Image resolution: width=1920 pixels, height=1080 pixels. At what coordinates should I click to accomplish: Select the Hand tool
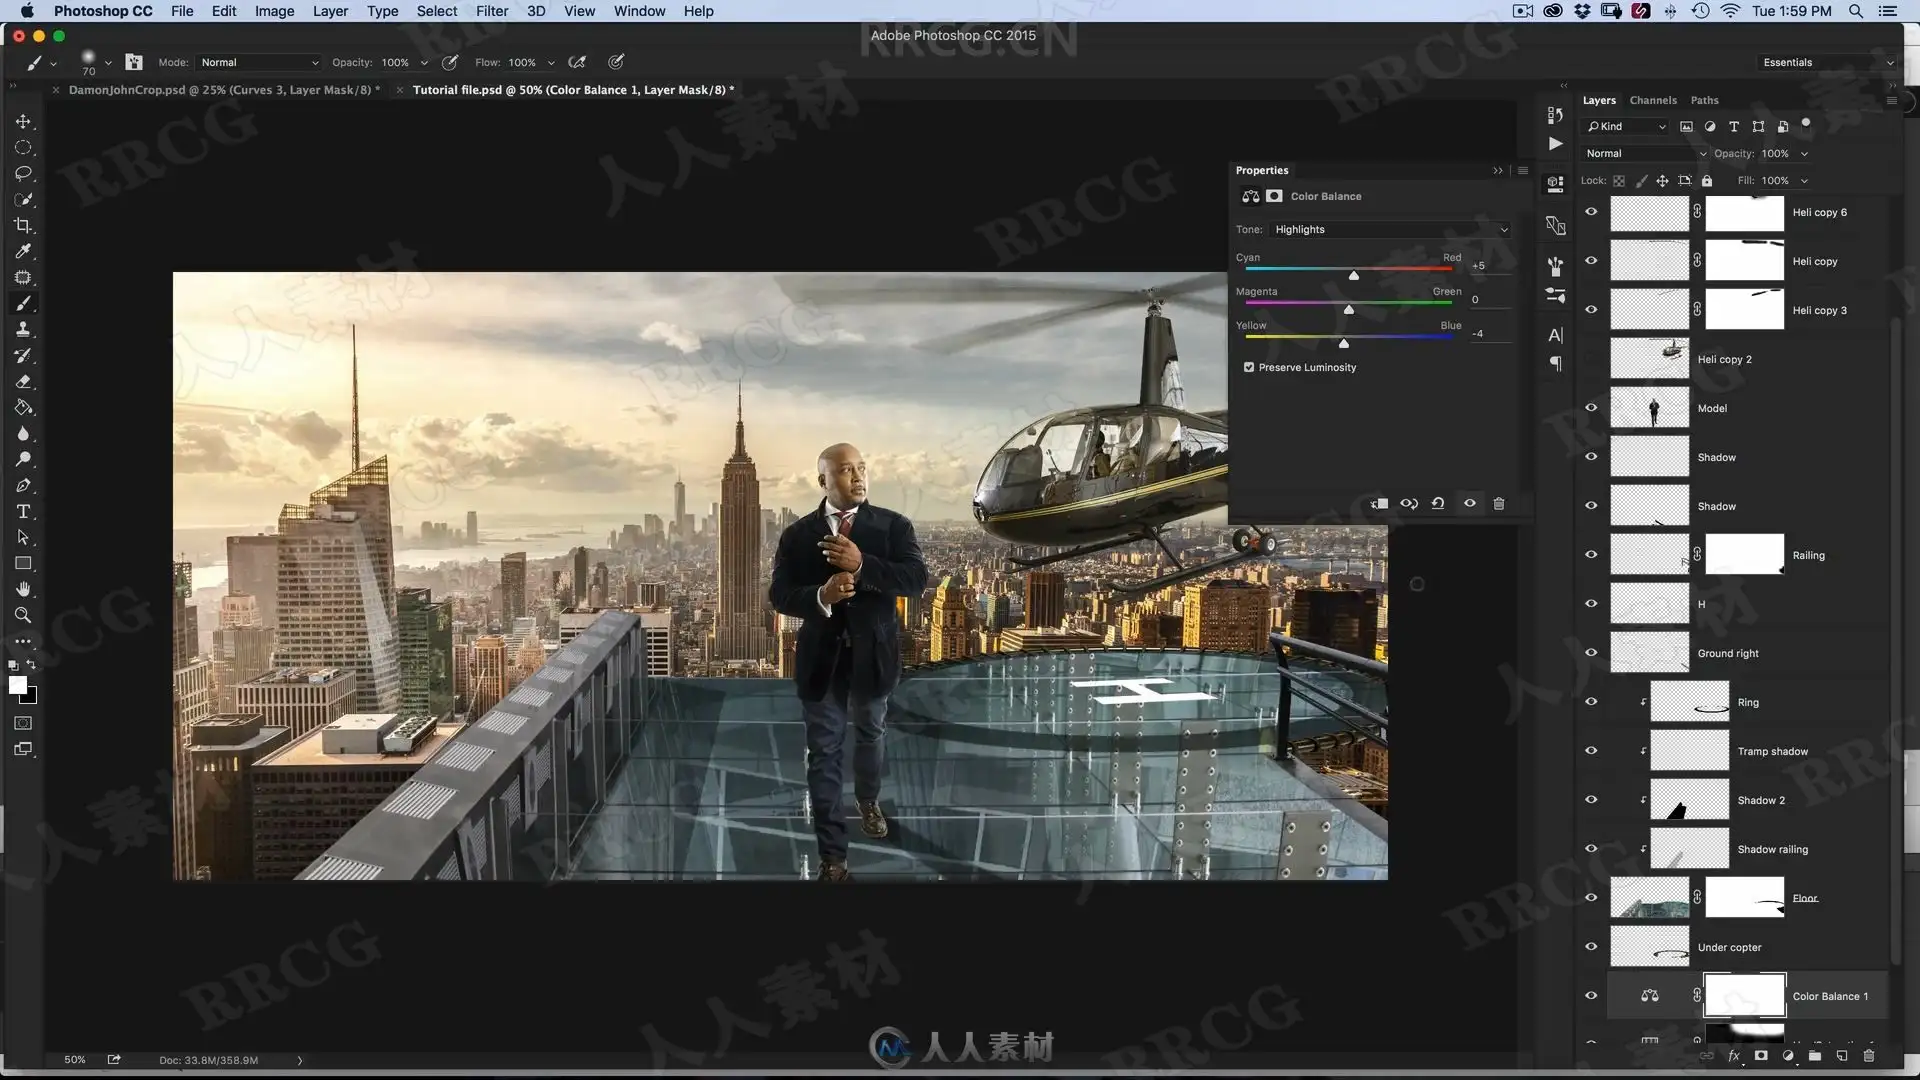click(x=23, y=590)
